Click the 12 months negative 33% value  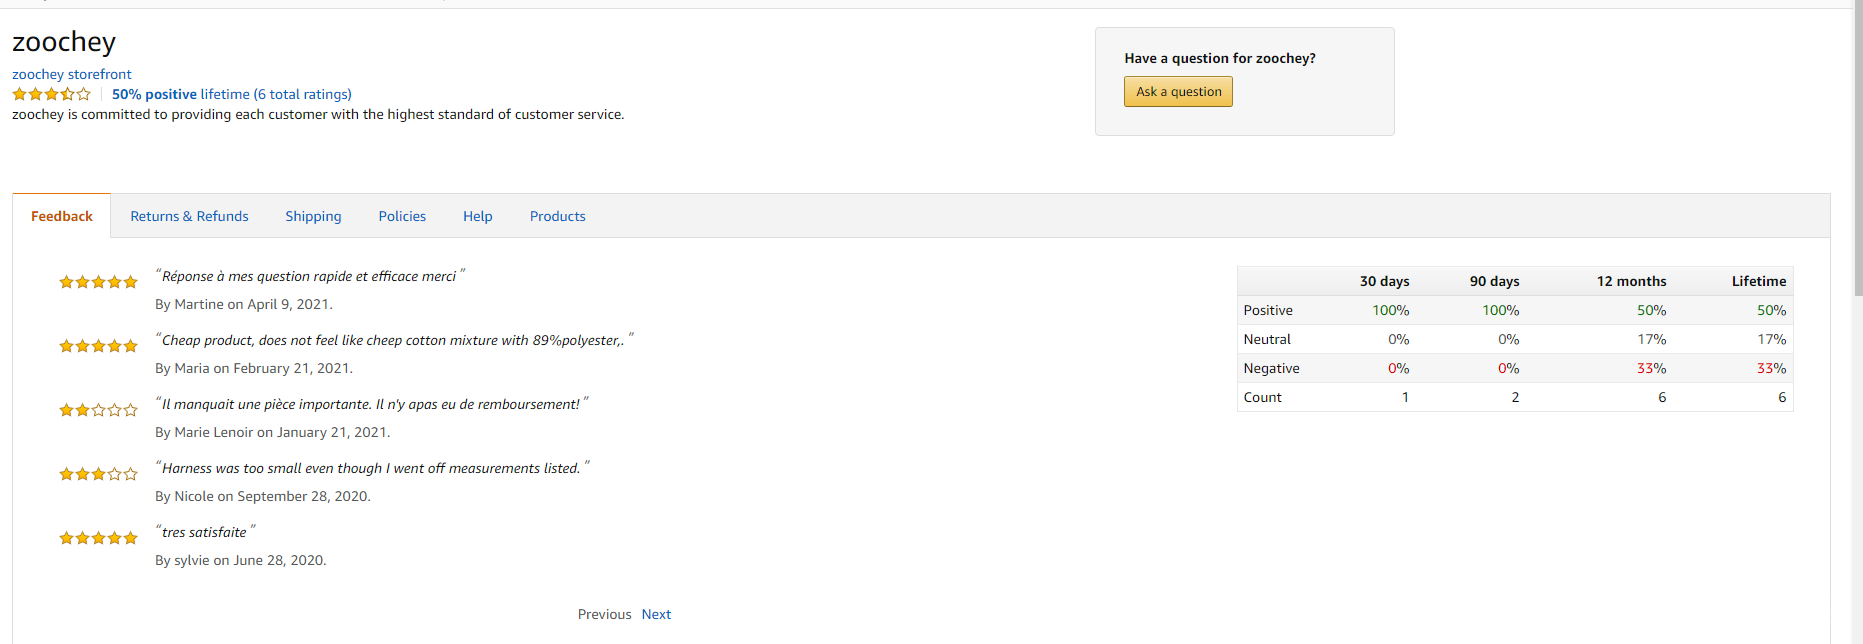(1651, 368)
